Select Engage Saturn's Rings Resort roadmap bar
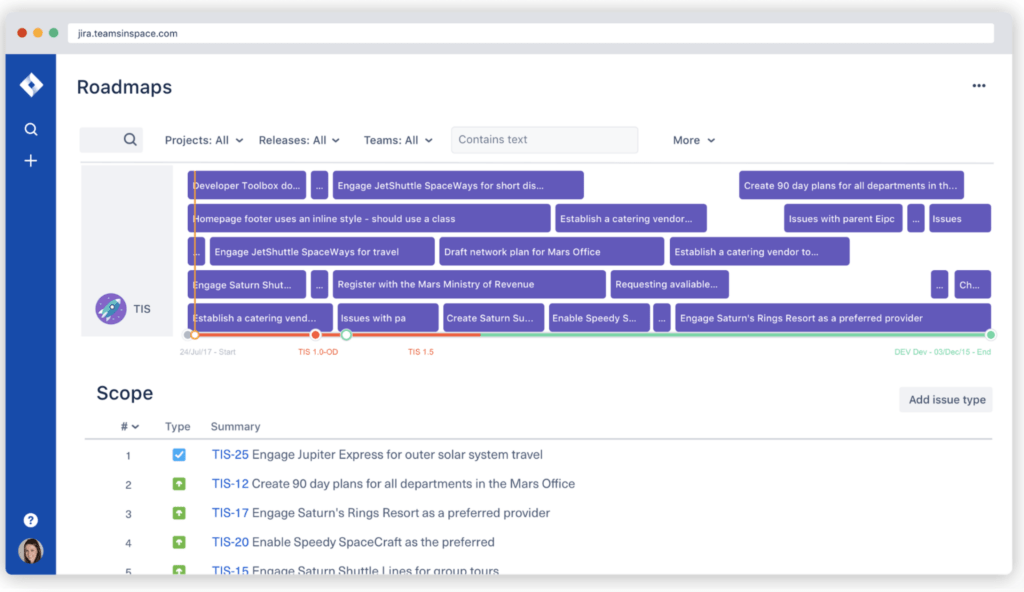This screenshot has width=1024, height=592. click(x=833, y=318)
